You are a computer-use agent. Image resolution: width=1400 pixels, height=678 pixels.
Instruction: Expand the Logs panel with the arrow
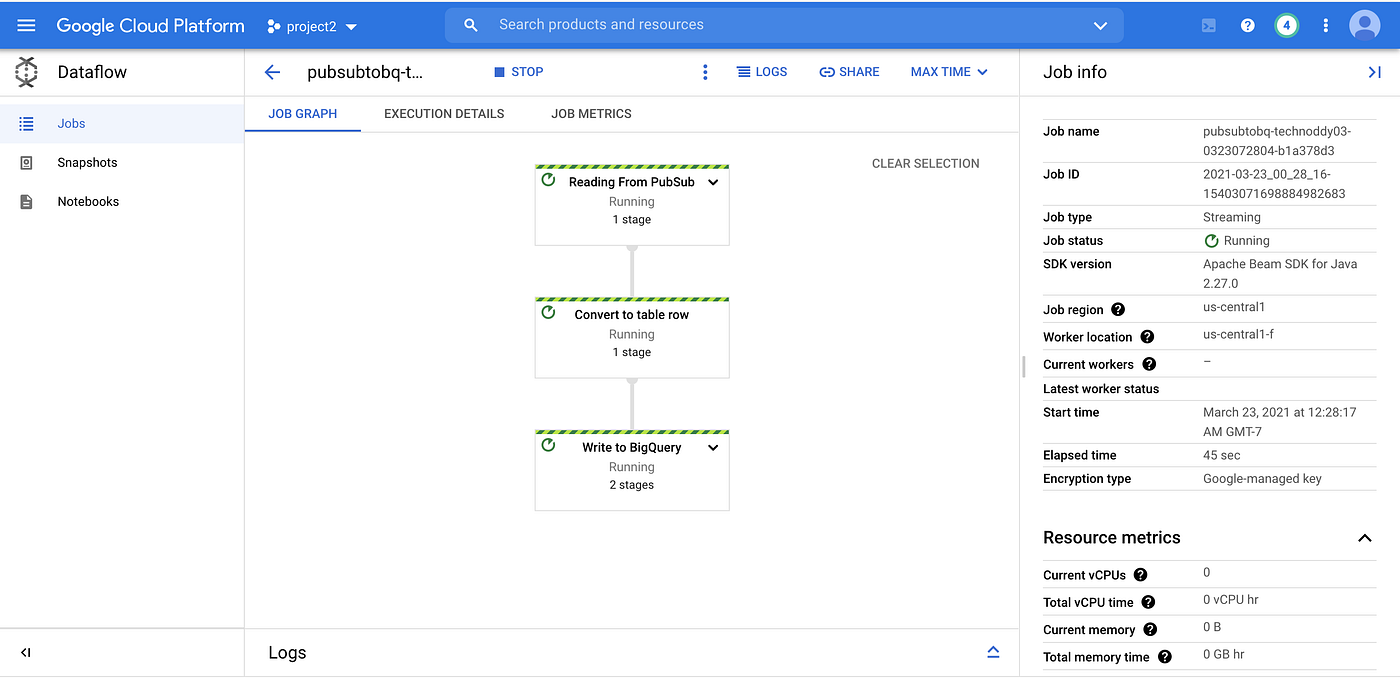pyautogui.click(x=993, y=652)
